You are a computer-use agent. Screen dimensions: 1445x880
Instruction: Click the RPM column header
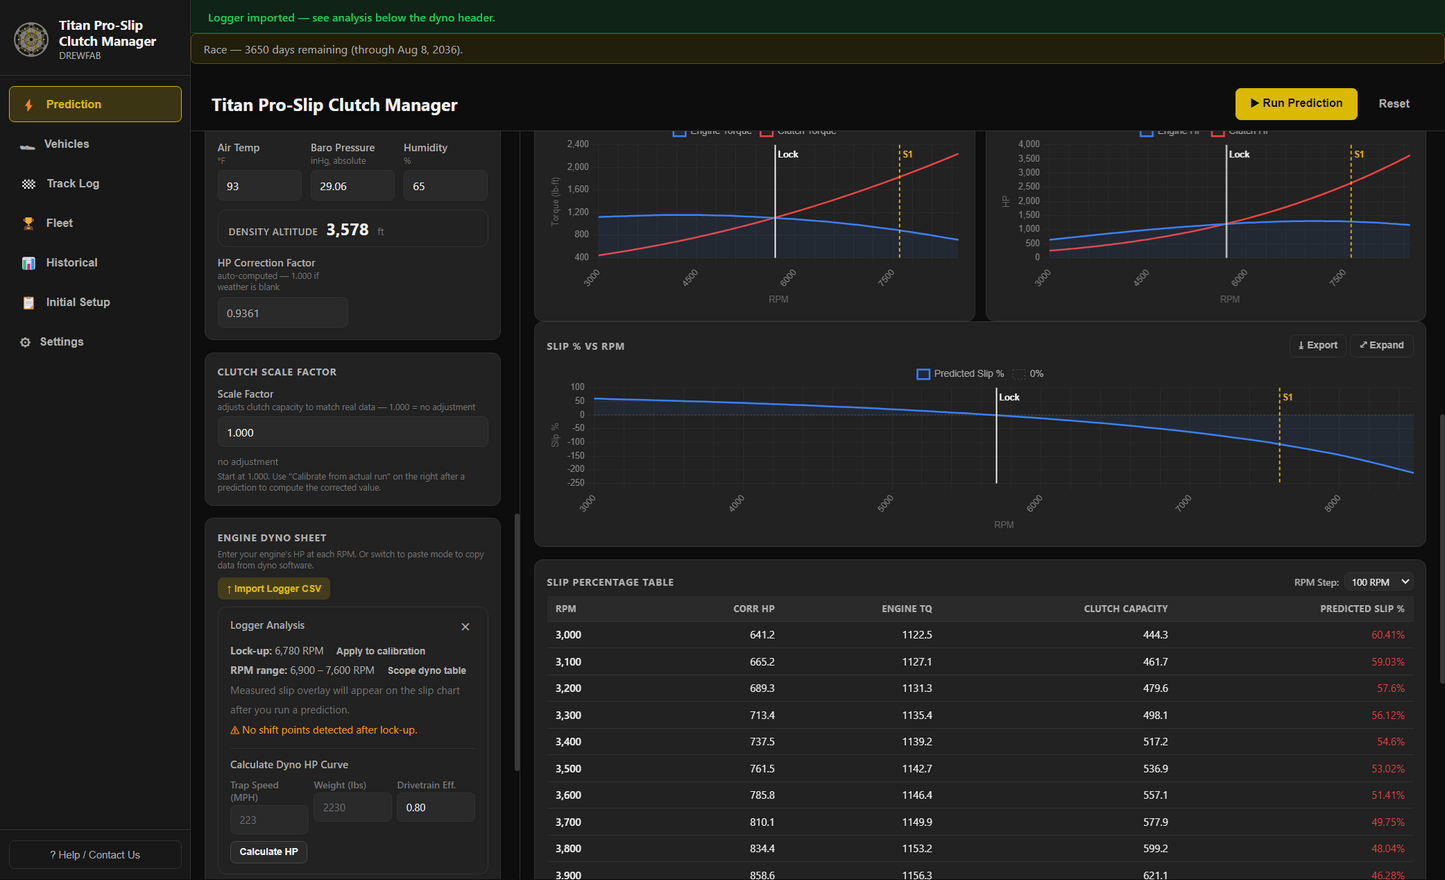pyautogui.click(x=566, y=609)
